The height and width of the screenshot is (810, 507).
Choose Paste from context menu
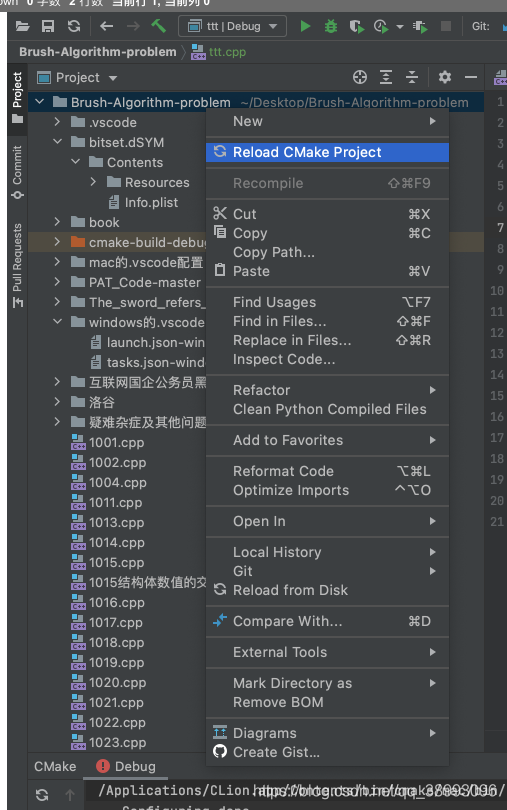click(x=327, y=271)
